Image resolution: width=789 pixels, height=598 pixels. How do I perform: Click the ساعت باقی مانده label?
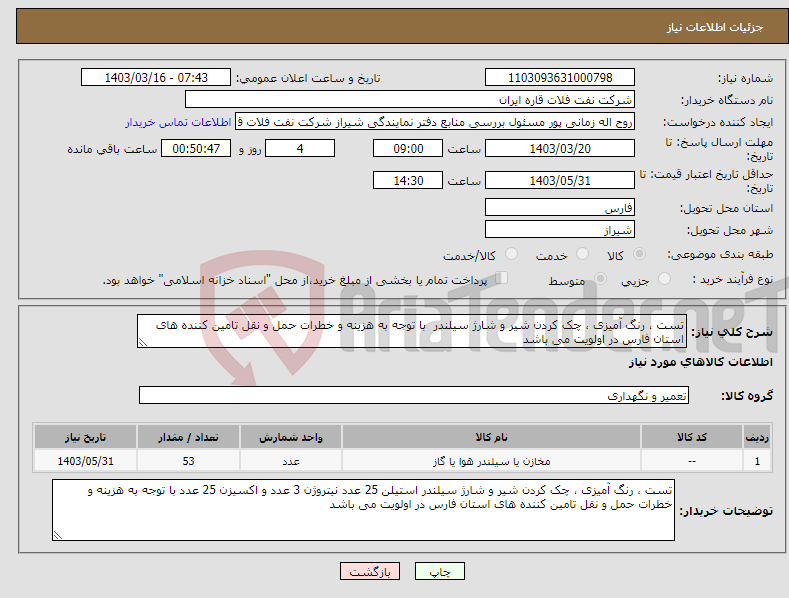[112, 149]
